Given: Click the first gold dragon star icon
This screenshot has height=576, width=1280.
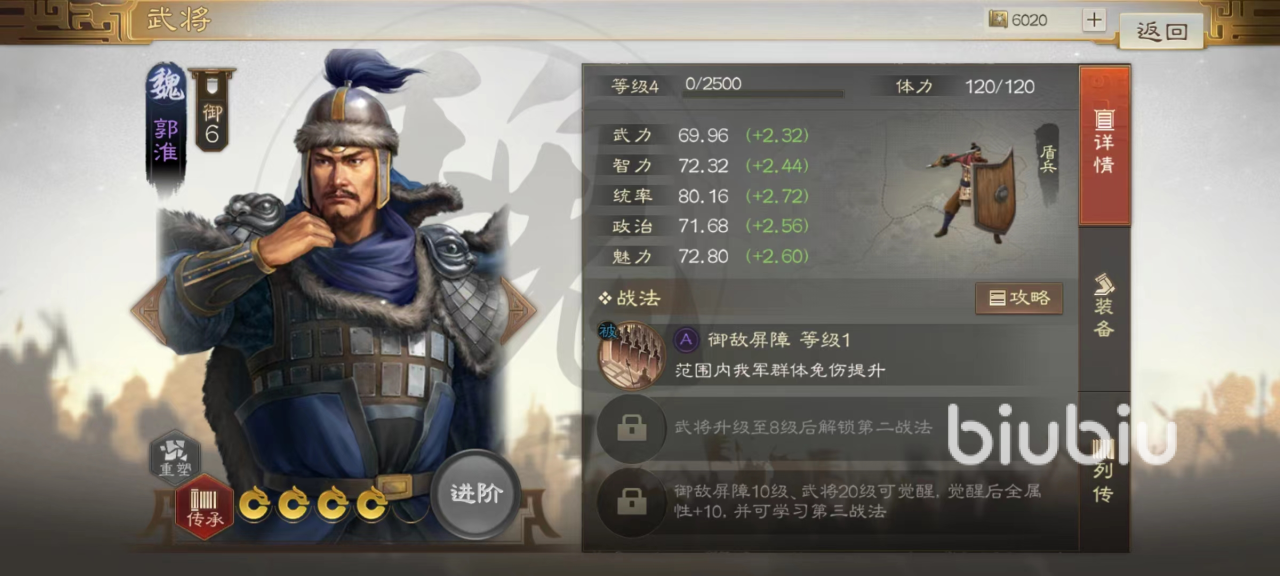Looking at the screenshot, I should (255, 503).
